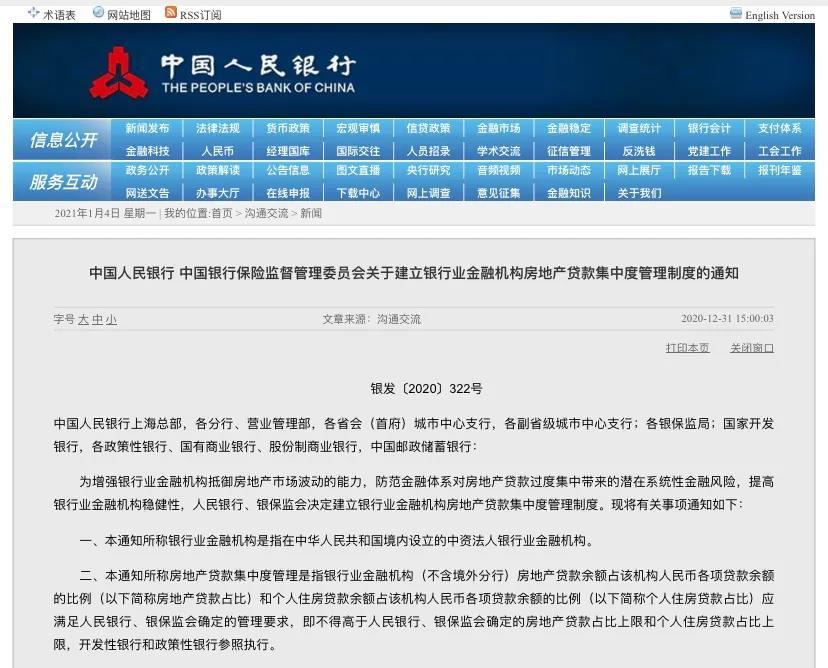Set font size to large 大
This screenshot has width=828, height=668.
click(84, 319)
